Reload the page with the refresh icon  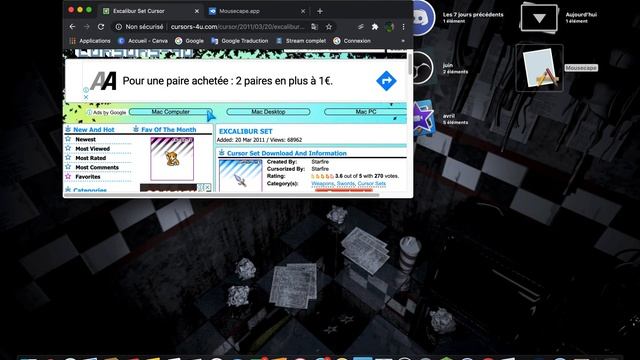point(101,27)
